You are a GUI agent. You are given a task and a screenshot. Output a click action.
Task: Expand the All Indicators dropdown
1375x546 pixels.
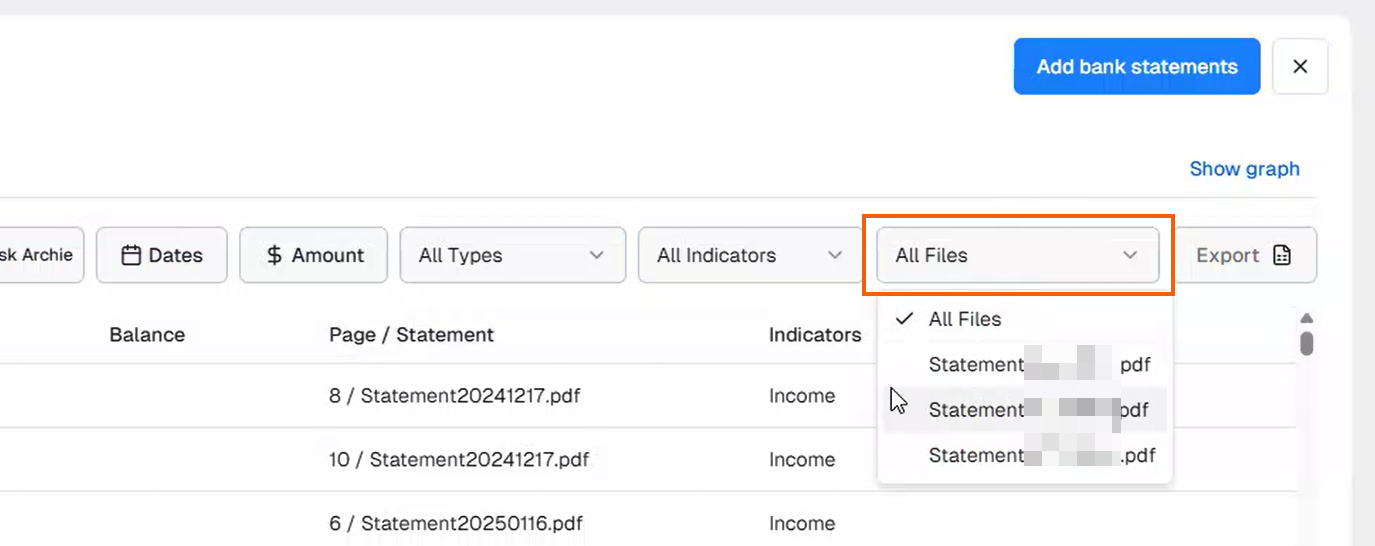coord(751,255)
